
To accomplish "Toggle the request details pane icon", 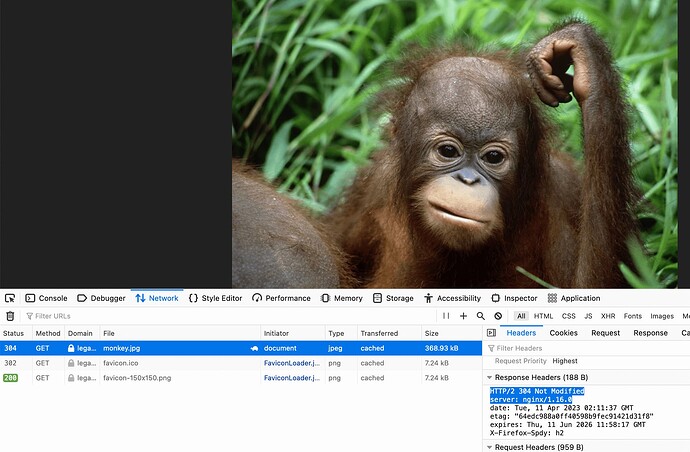I will point(492,333).
